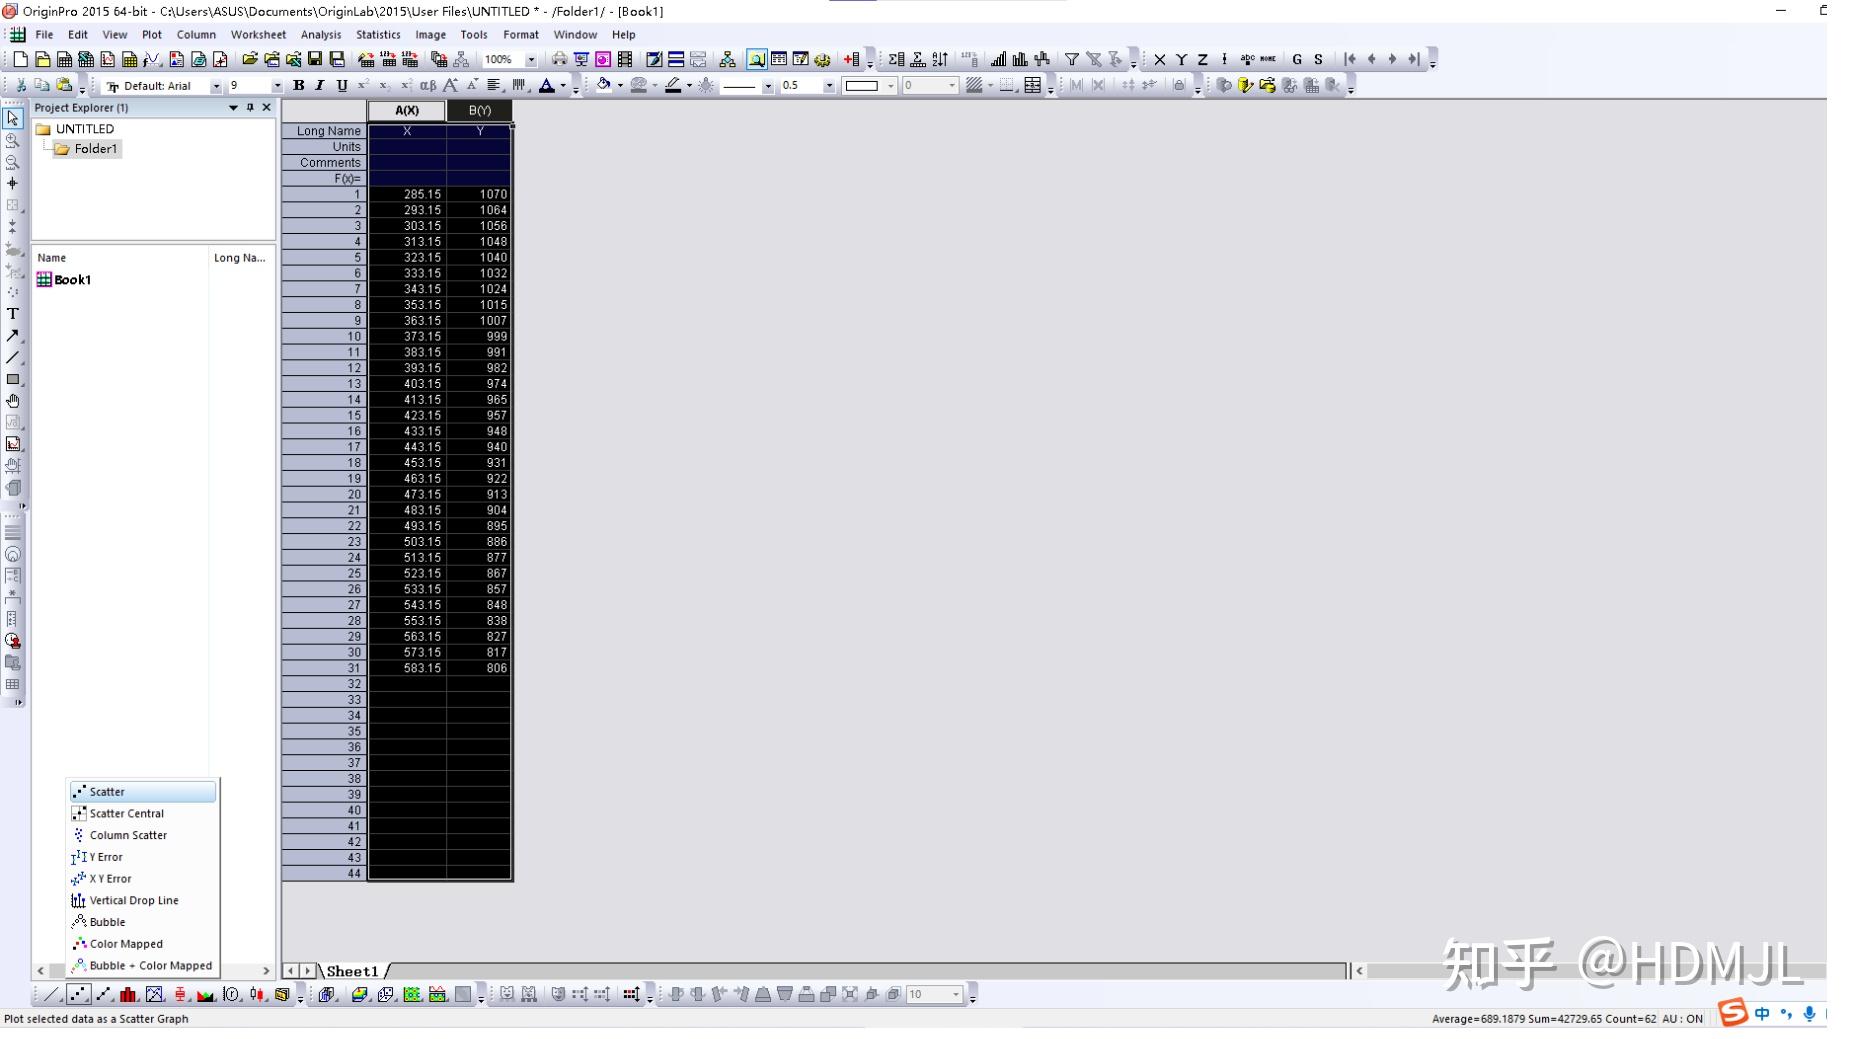
Task: Set column as X using the X icon
Action: tap(1160, 60)
